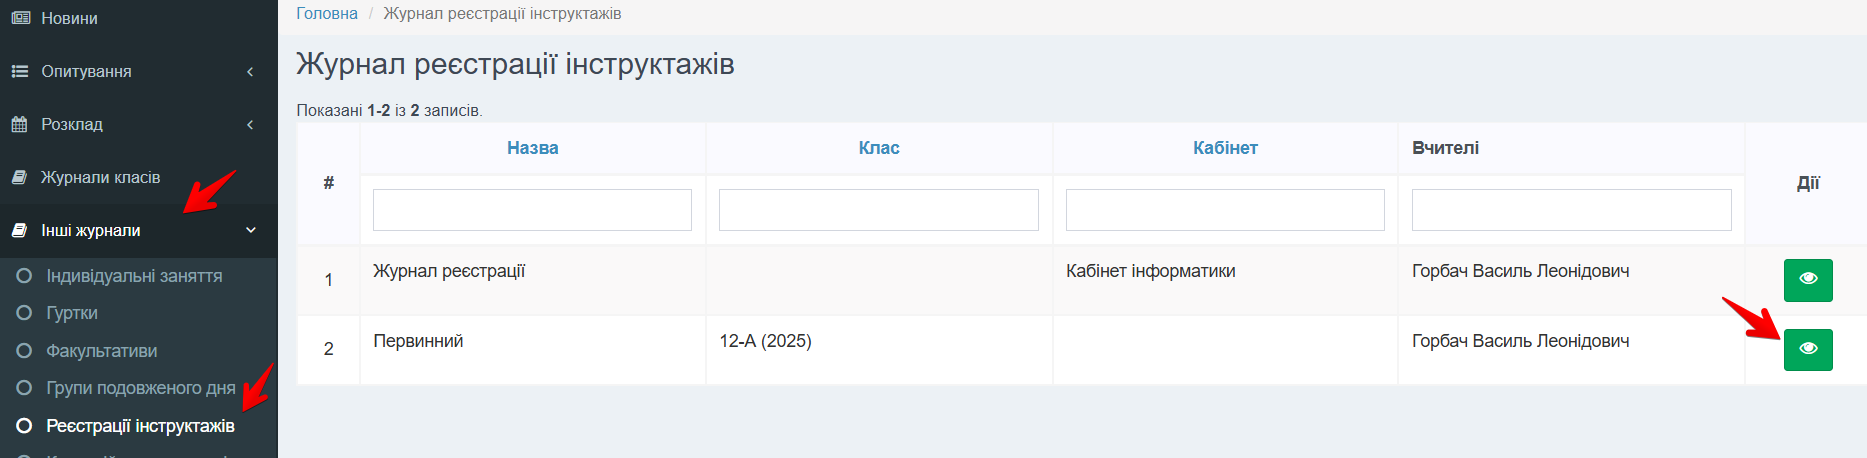View the Первинний row with eye button
Viewport: 1867px width, 458px height.
[1807, 349]
